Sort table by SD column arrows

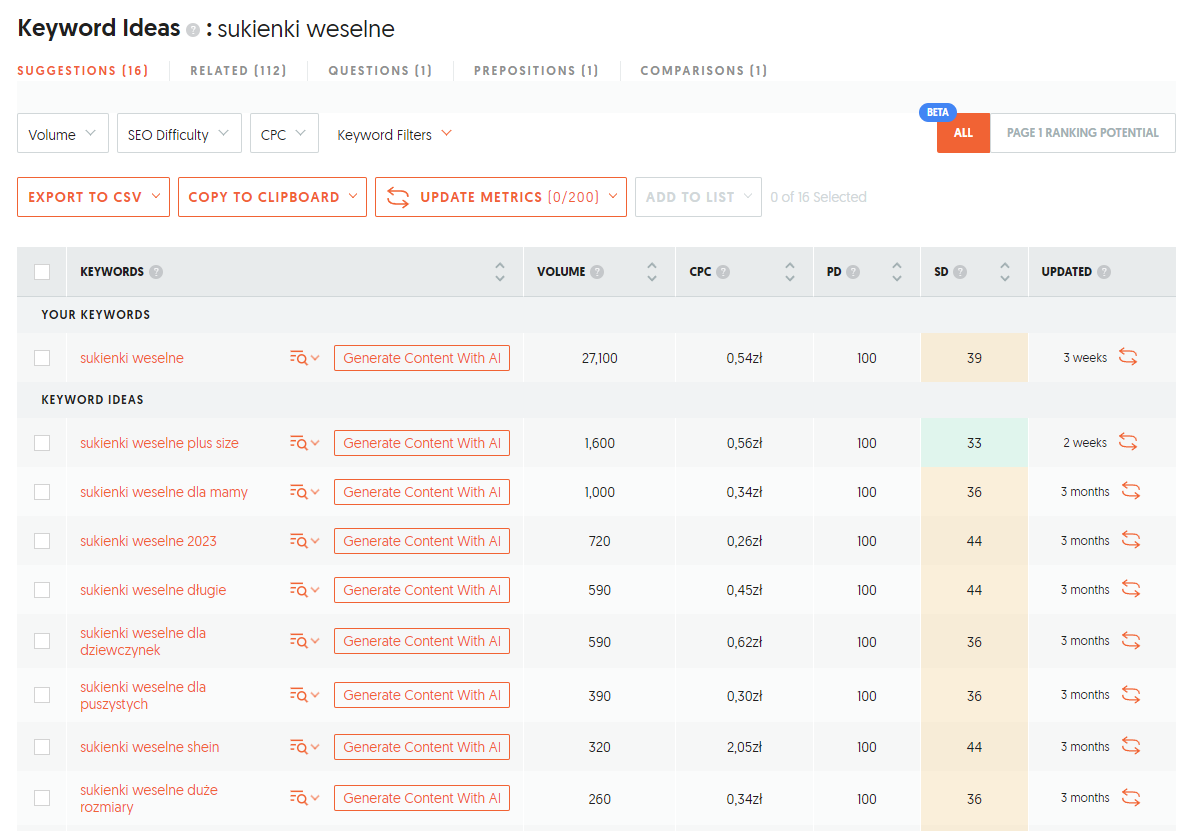[1004, 272]
